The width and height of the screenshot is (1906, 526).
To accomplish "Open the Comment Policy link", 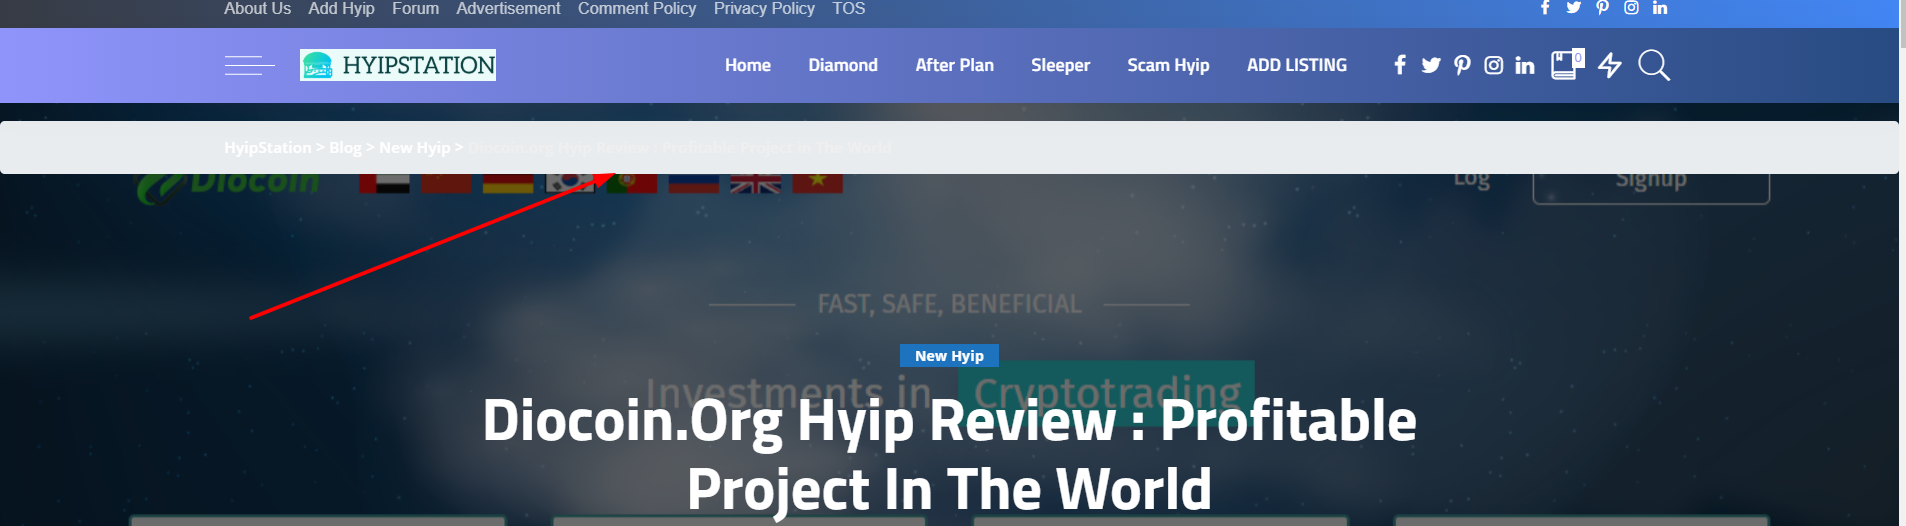I will [637, 8].
